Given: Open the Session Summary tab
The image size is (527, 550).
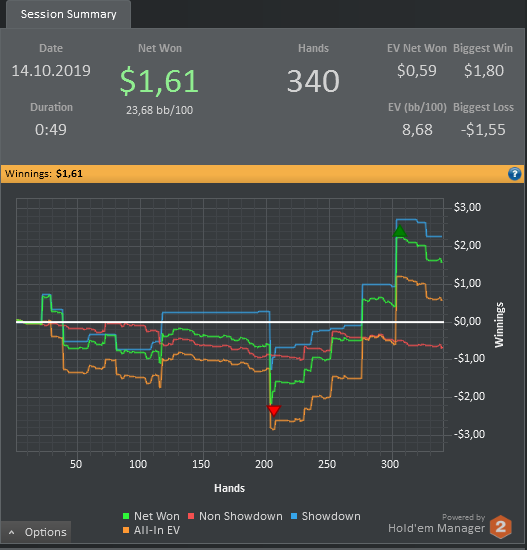Looking at the screenshot, I should pyautogui.click(x=68, y=14).
